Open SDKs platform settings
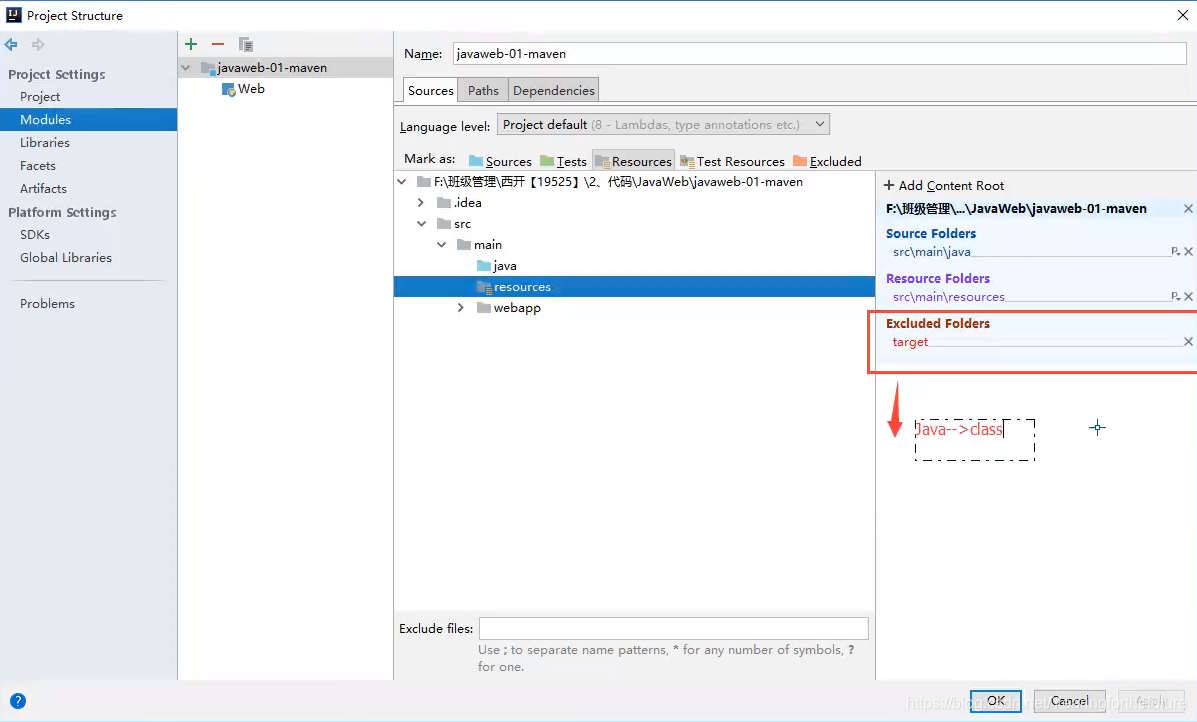Screen dimensions: 1197x722 [x=34, y=234]
